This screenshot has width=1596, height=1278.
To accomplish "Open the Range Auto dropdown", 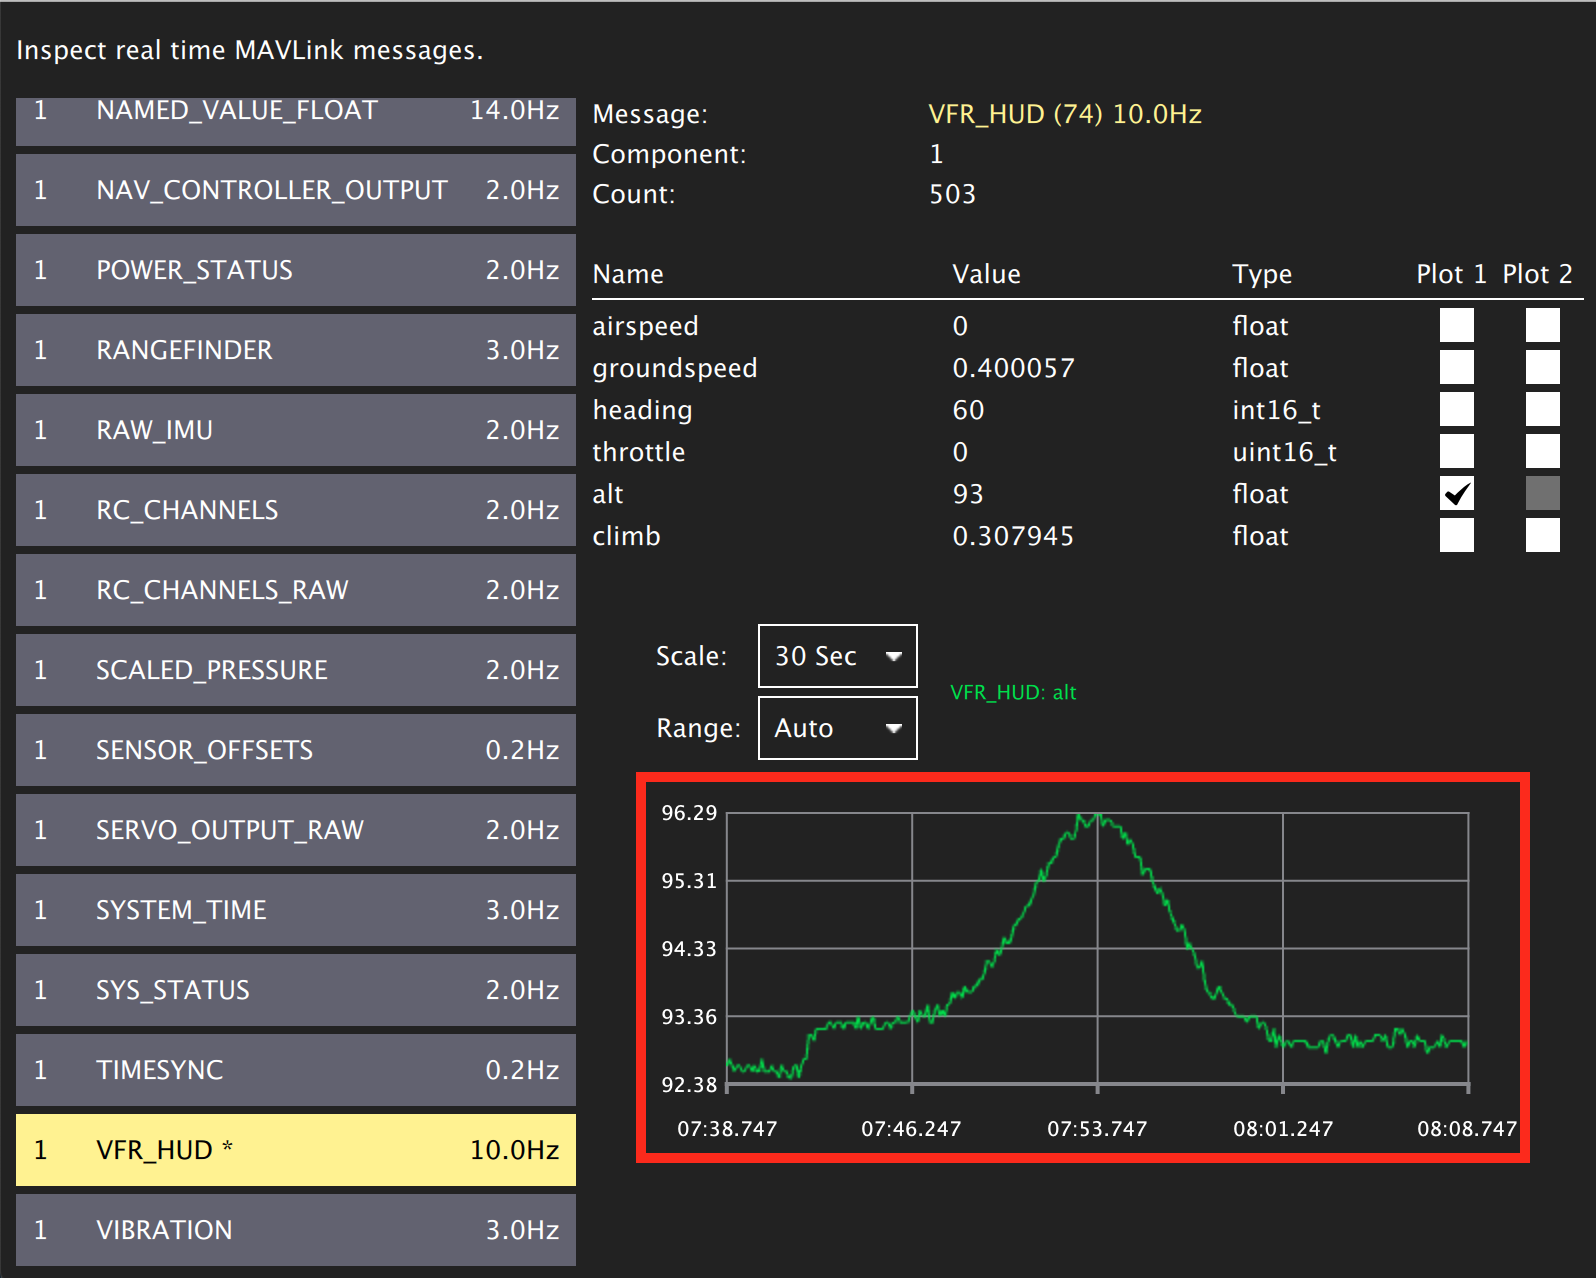I will [837, 728].
